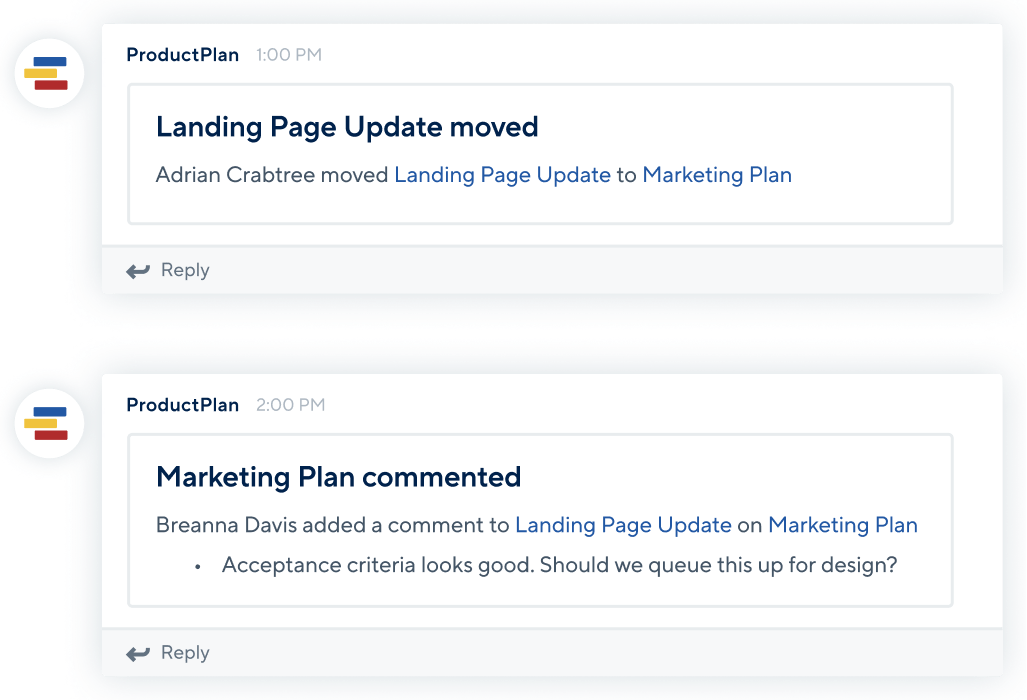Click the "Acceptance criteria looks good" comment text
The height and width of the screenshot is (700, 1027).
coord(559,565)
